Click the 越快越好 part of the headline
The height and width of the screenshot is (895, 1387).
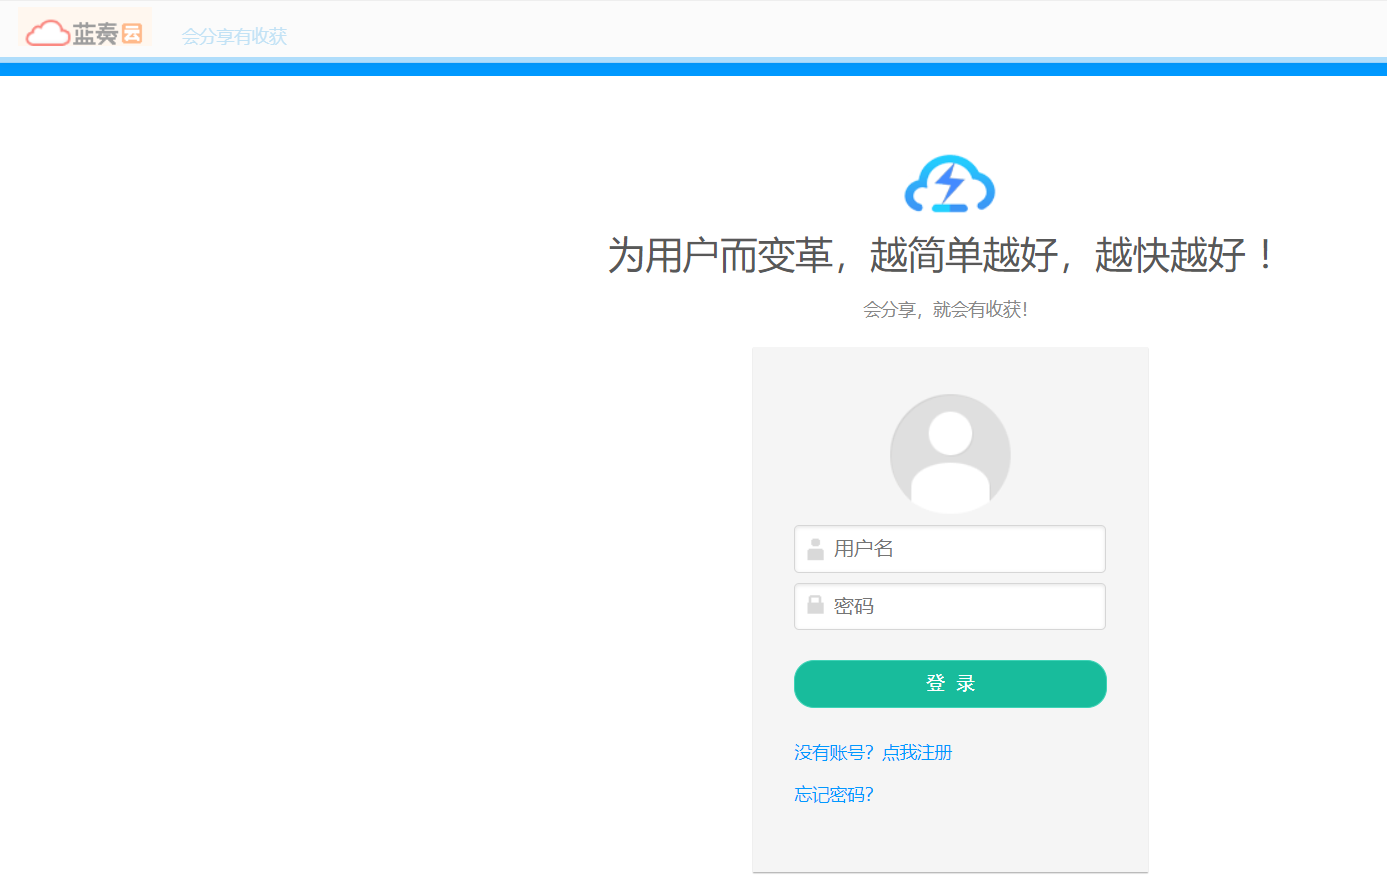1170,255
